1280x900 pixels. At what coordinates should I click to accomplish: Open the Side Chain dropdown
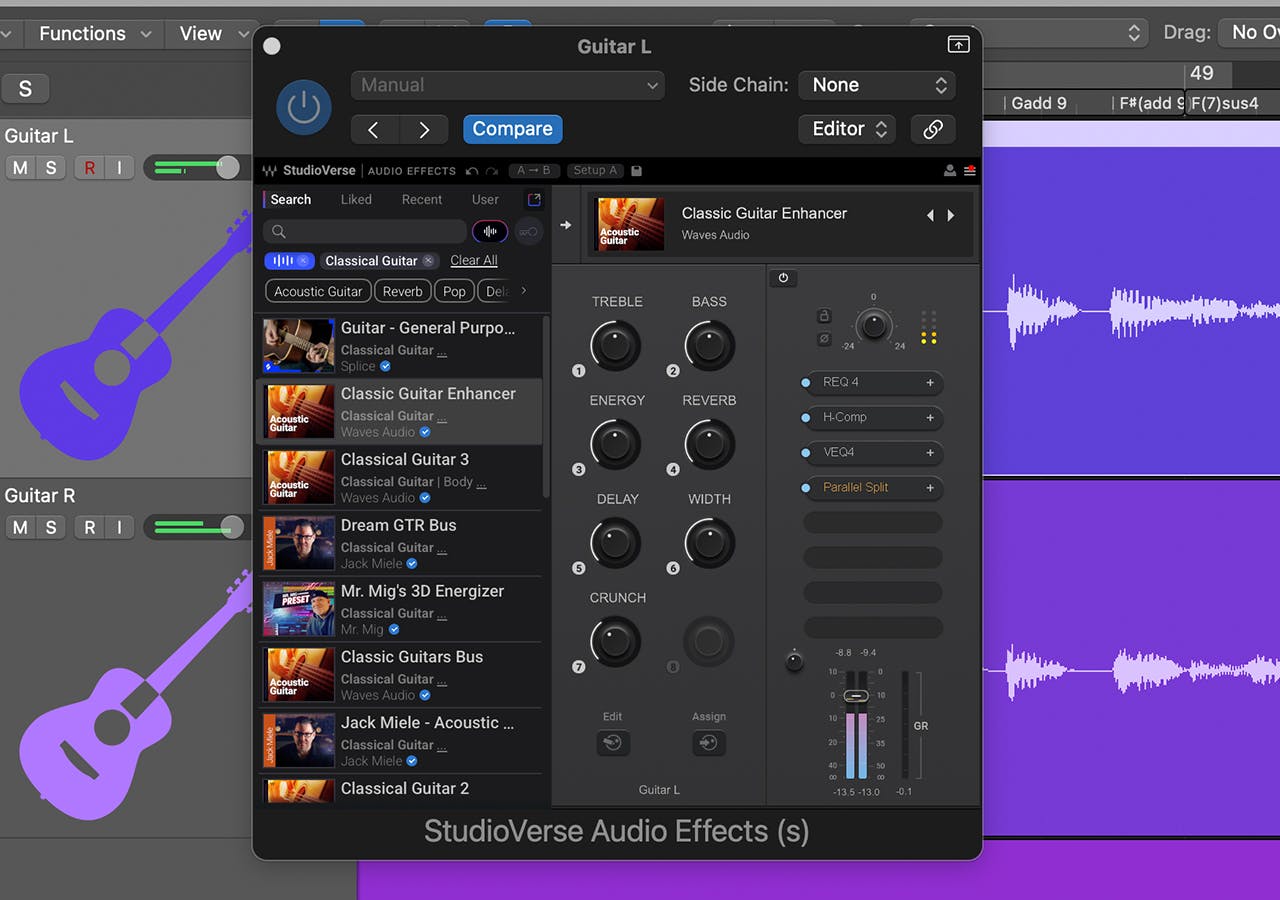(x=876, y=85)
